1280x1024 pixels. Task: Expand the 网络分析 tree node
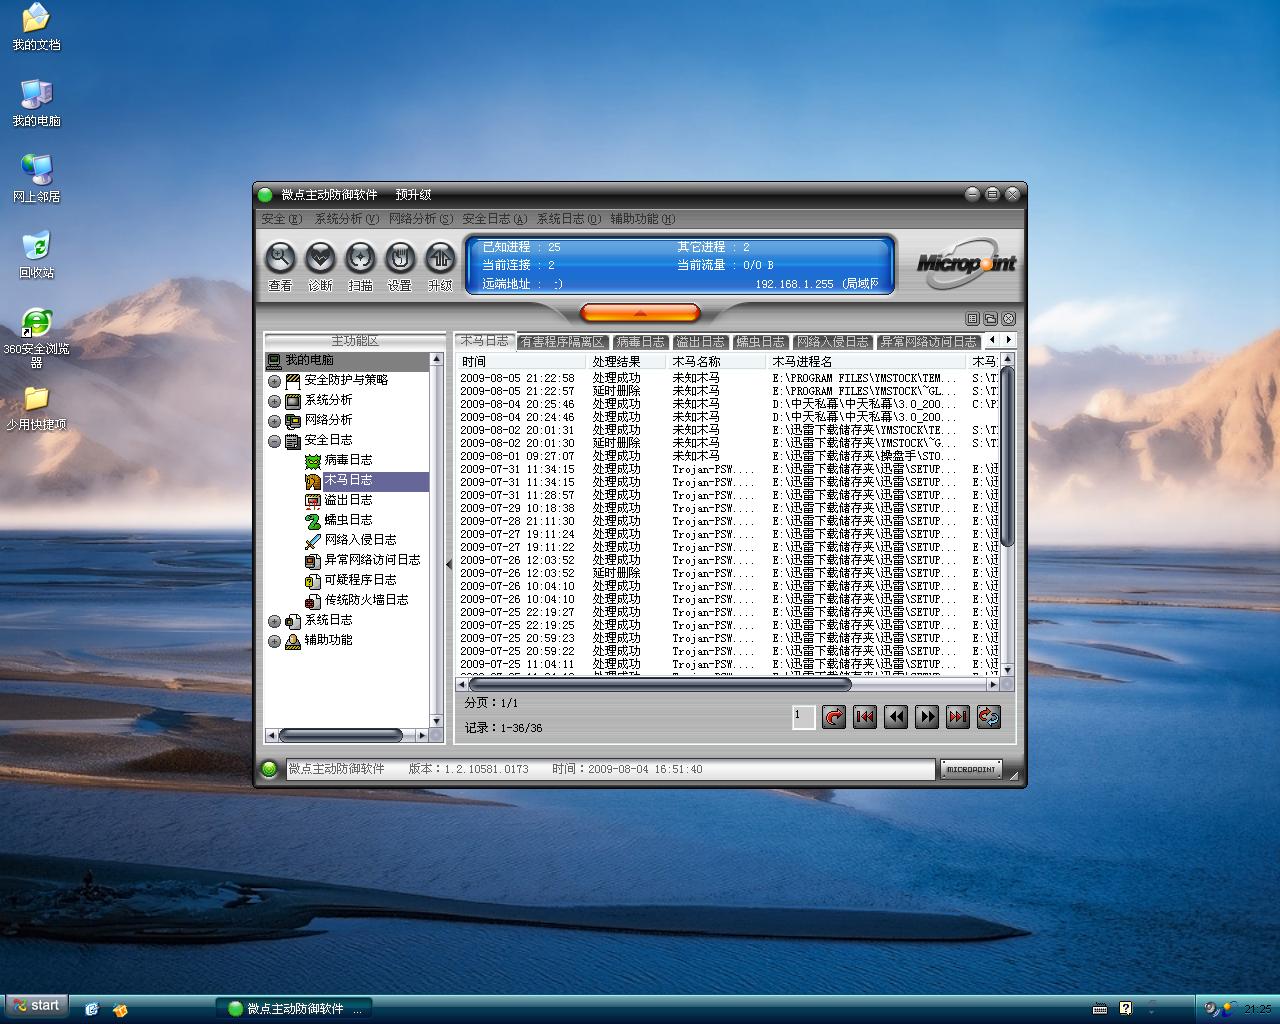(274, 421)
